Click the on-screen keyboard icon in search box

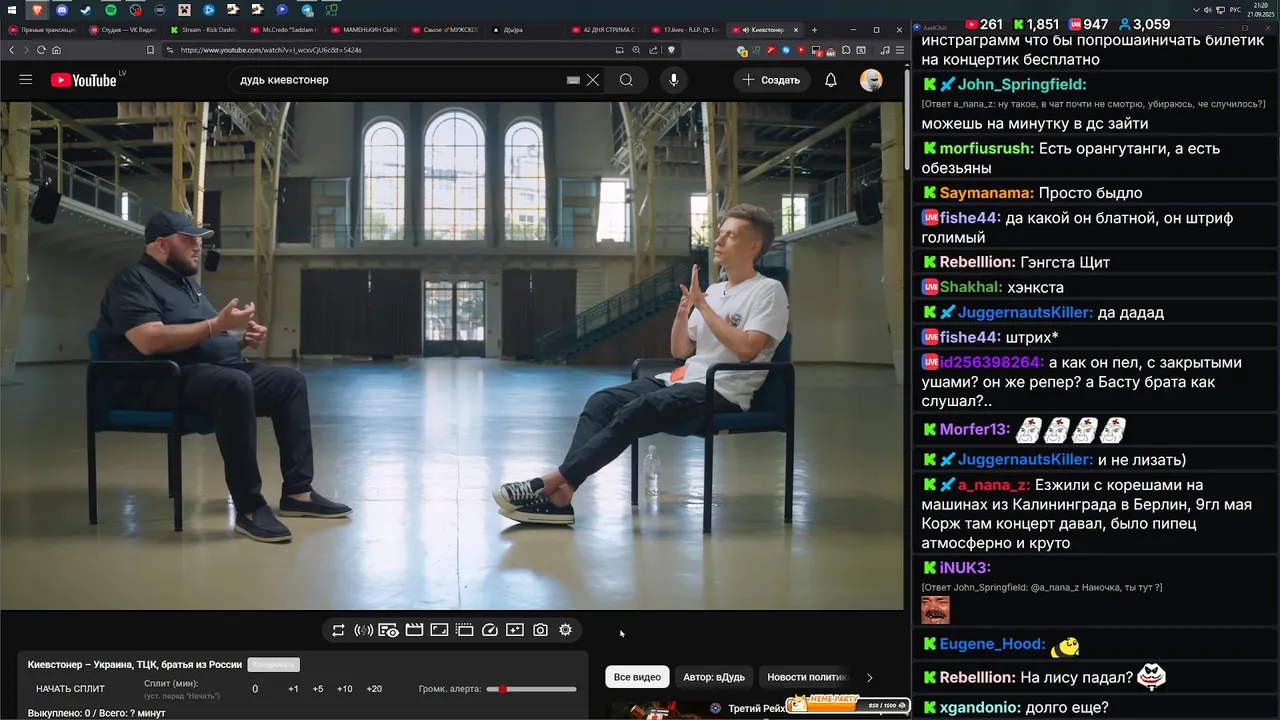tap(573, 80)
